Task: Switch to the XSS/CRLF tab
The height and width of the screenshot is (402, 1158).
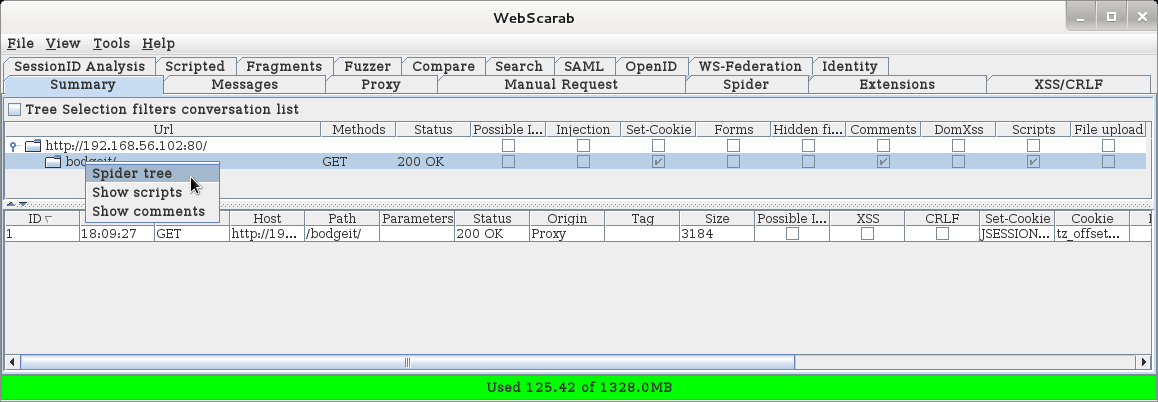Action: coord(1069,84)
